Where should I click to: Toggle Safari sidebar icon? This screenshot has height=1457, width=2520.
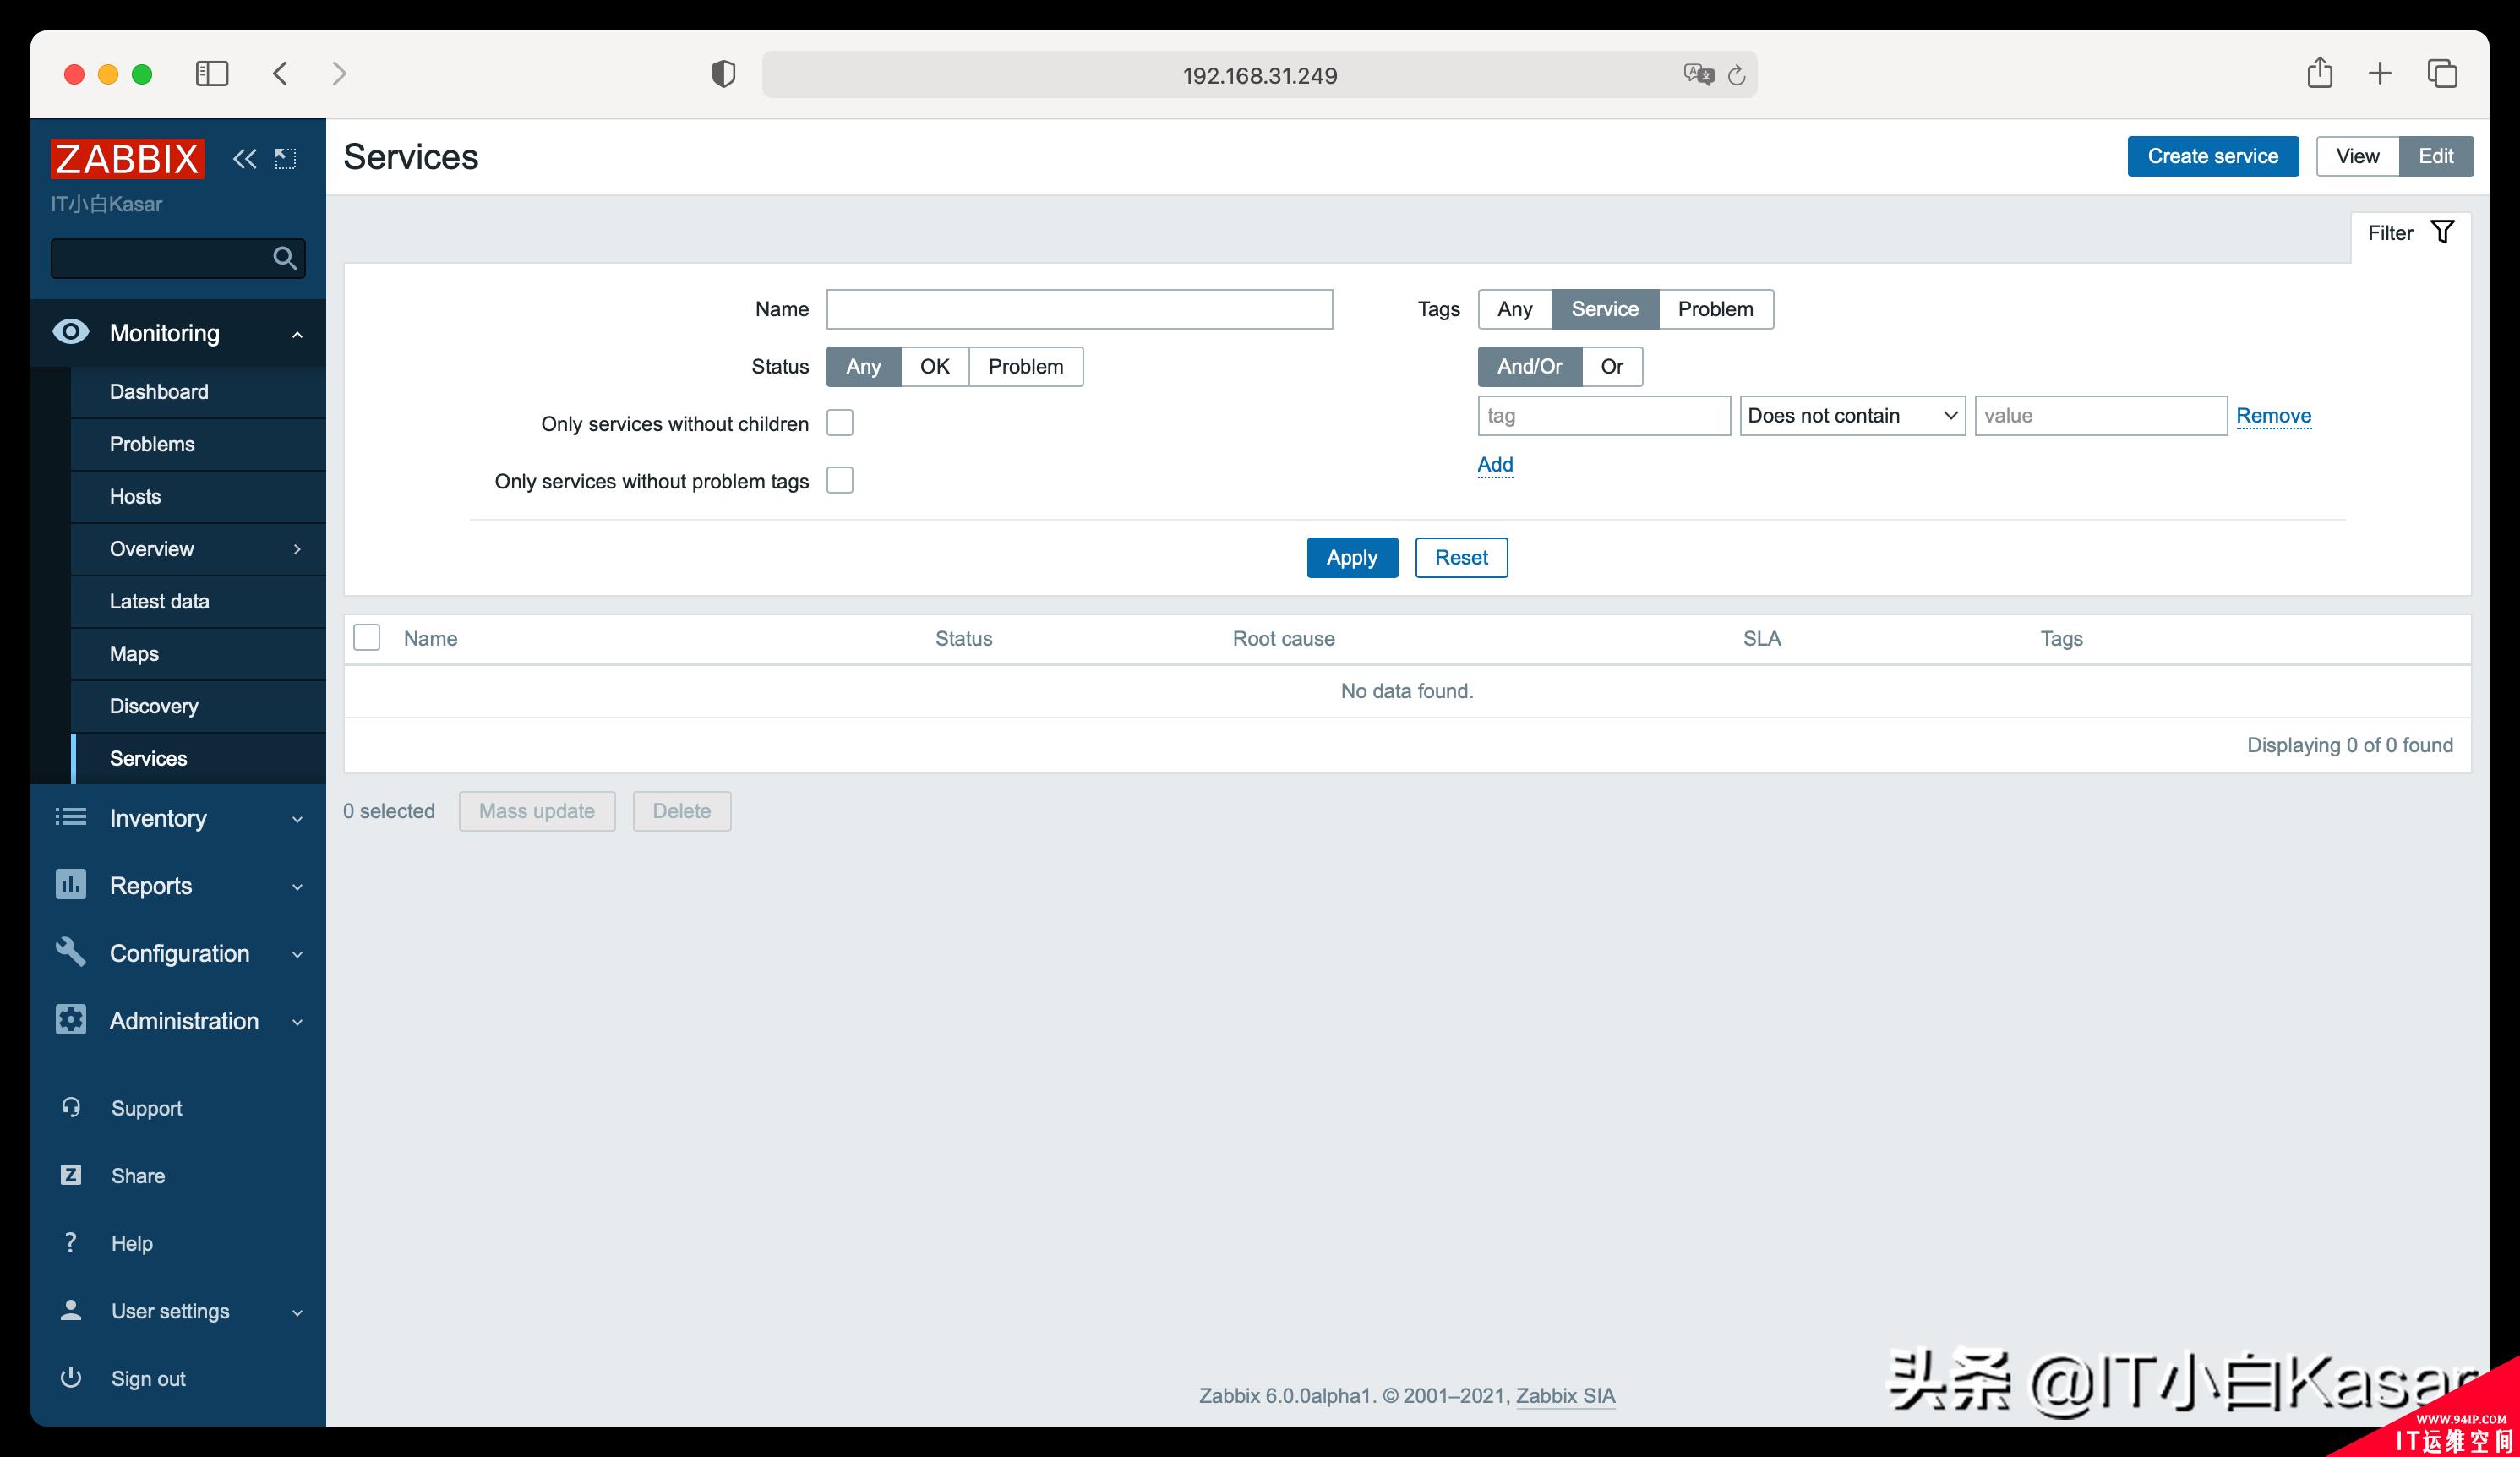[x=212, y=74]
